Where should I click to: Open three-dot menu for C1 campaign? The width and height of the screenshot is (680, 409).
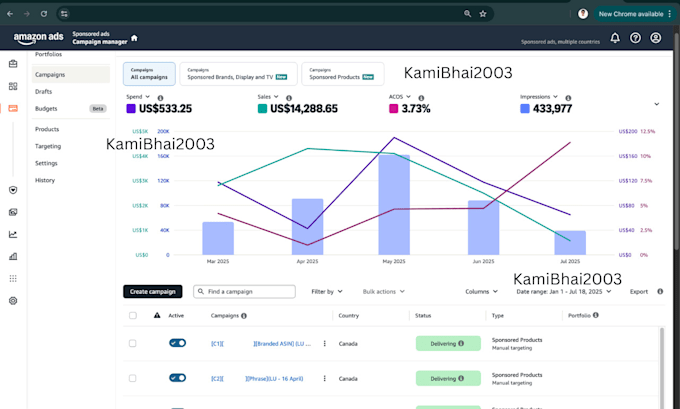324,344
